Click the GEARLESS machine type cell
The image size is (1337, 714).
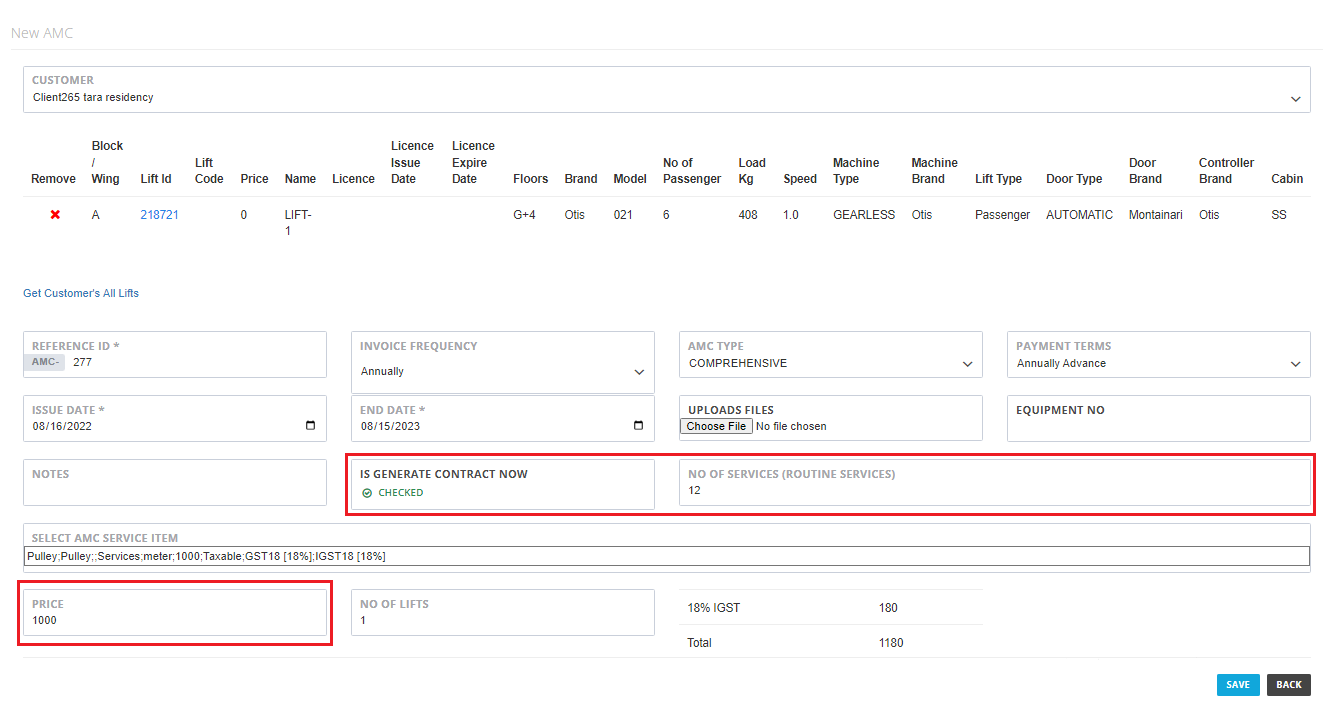tap(864, 215)
